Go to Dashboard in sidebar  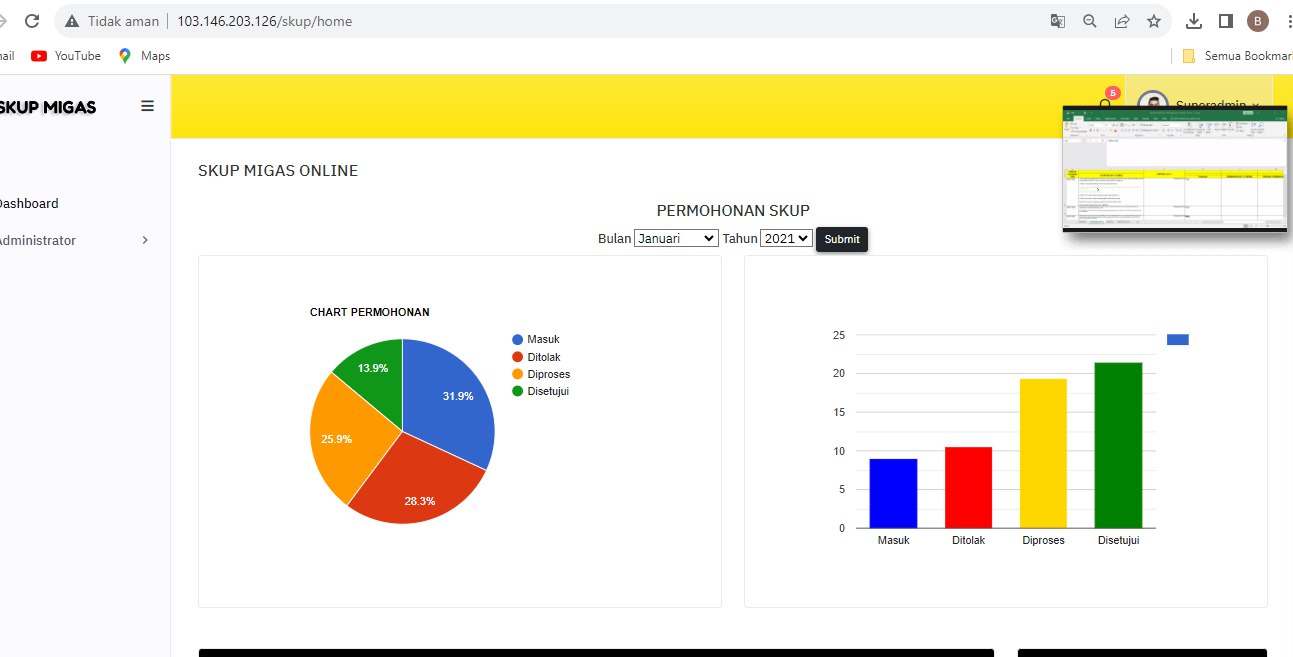point(28,203)
